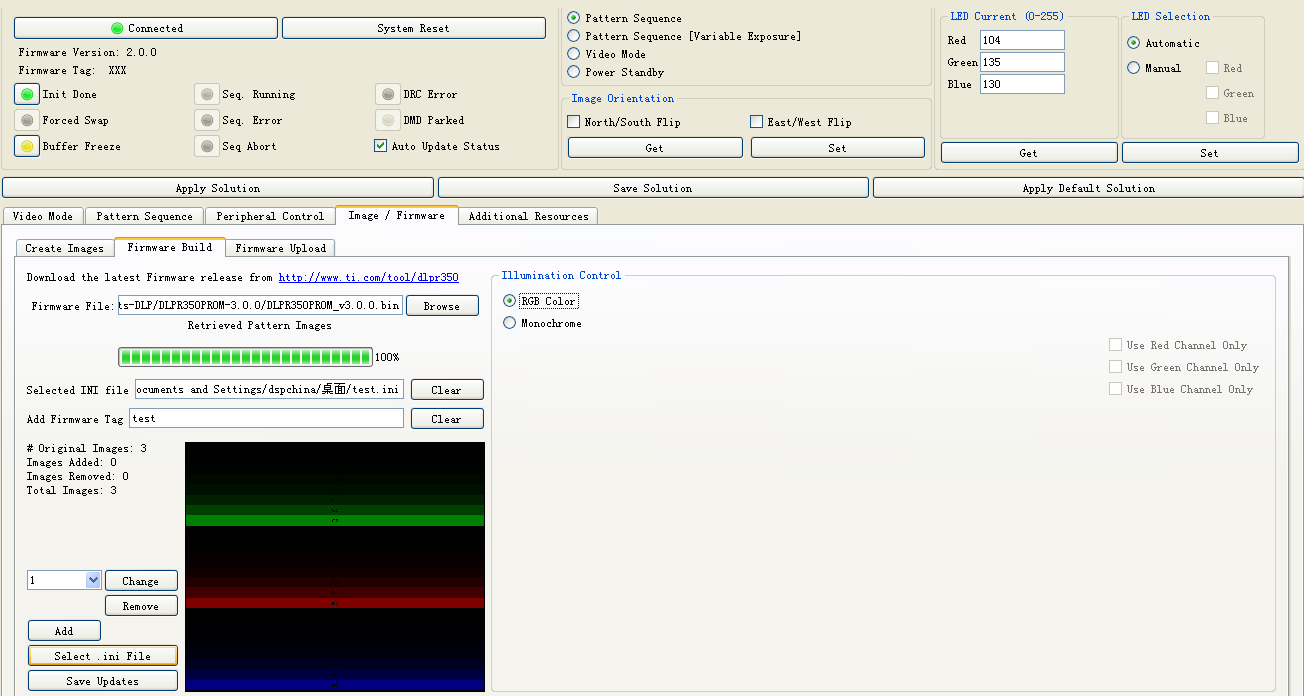Viewport: 1304px width, 696px height.
Task: Click the Seq. Running status indicator
Action: [207, 94]
